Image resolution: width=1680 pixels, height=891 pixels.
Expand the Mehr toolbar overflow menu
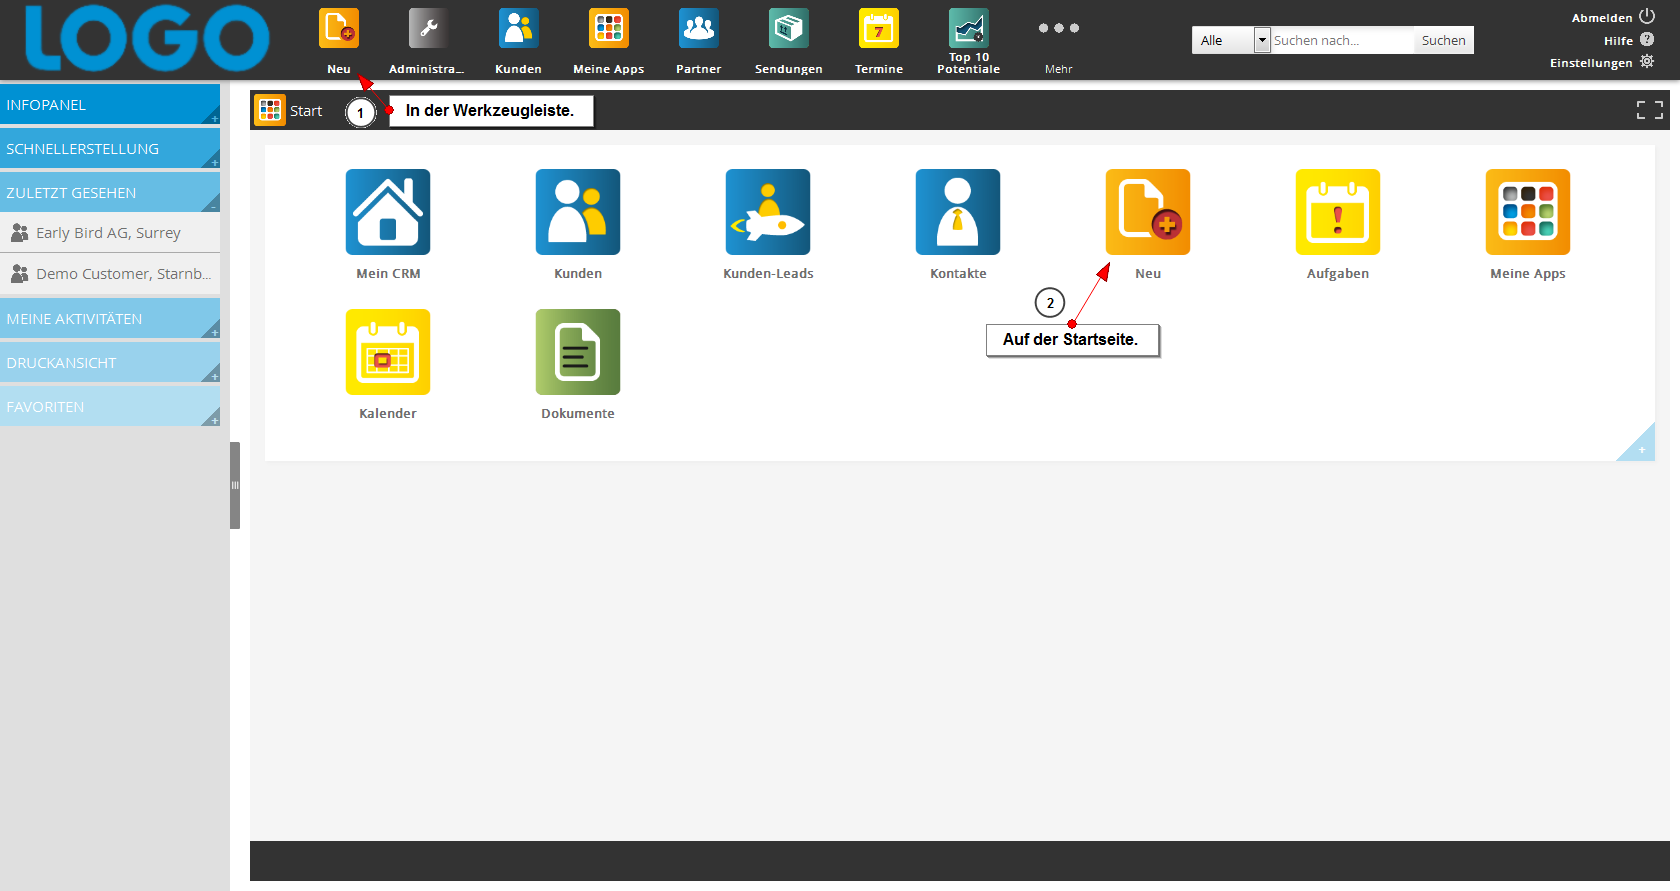1058,30
